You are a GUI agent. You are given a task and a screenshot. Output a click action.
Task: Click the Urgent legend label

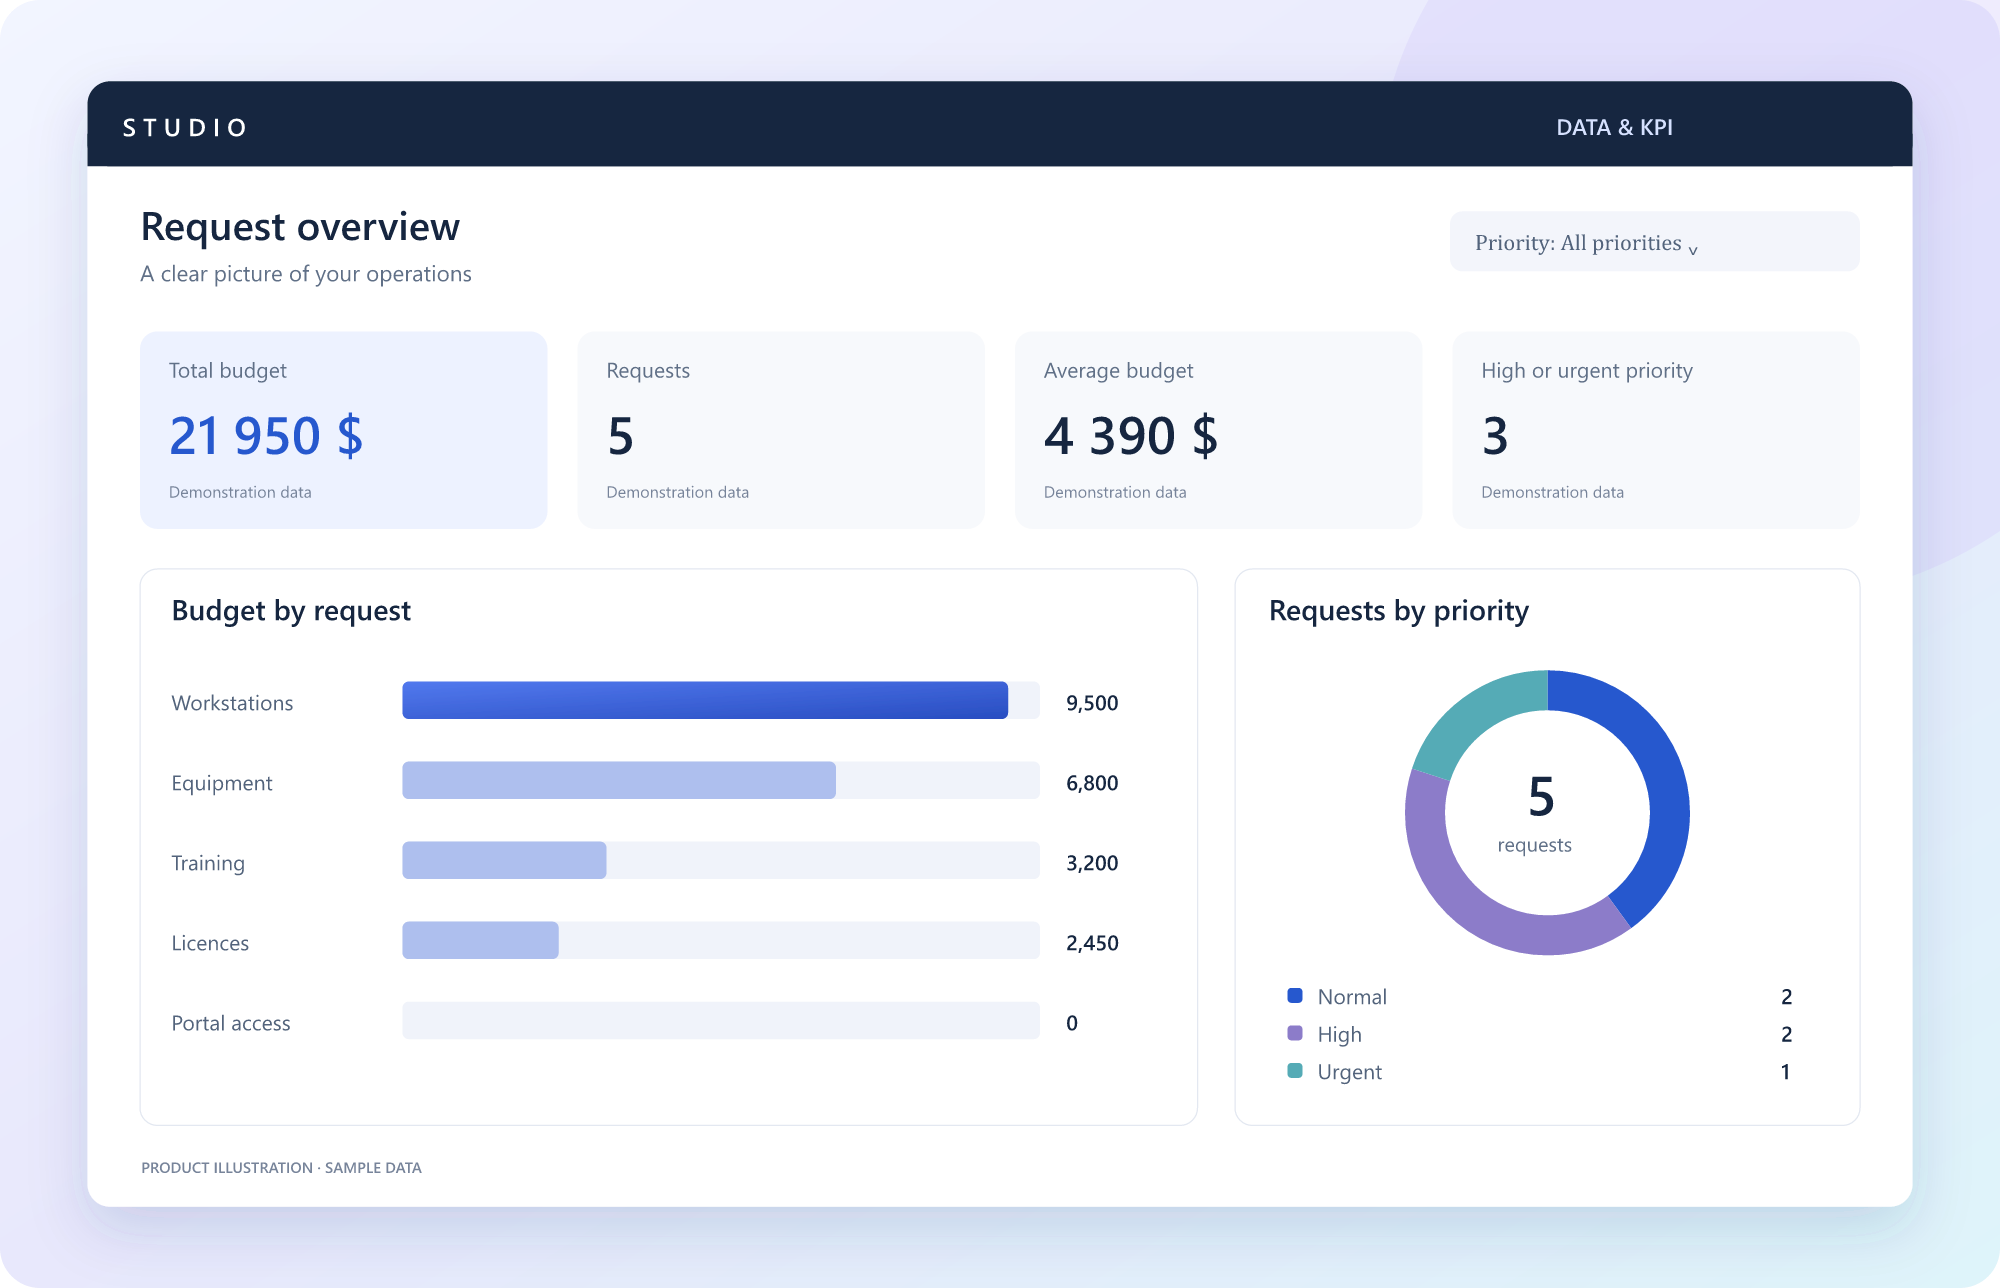[x=1349, y=1072]
